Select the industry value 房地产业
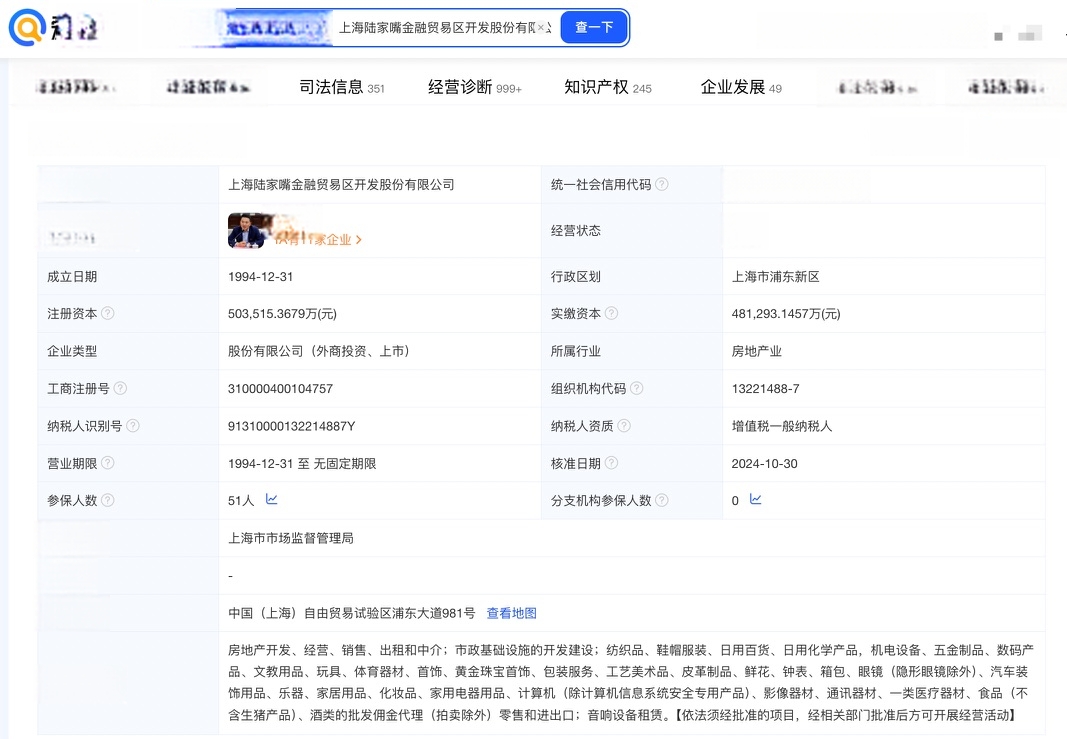The height and width of the screenshot is (739, 1067). point(757,351)
